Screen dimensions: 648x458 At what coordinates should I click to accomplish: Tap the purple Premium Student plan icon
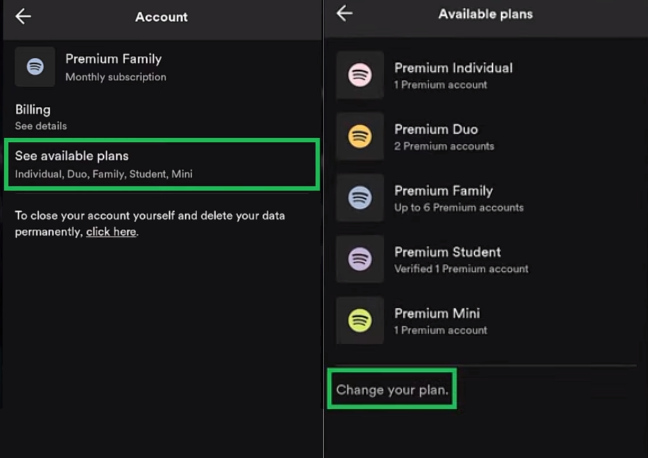(x=360, y=259)
